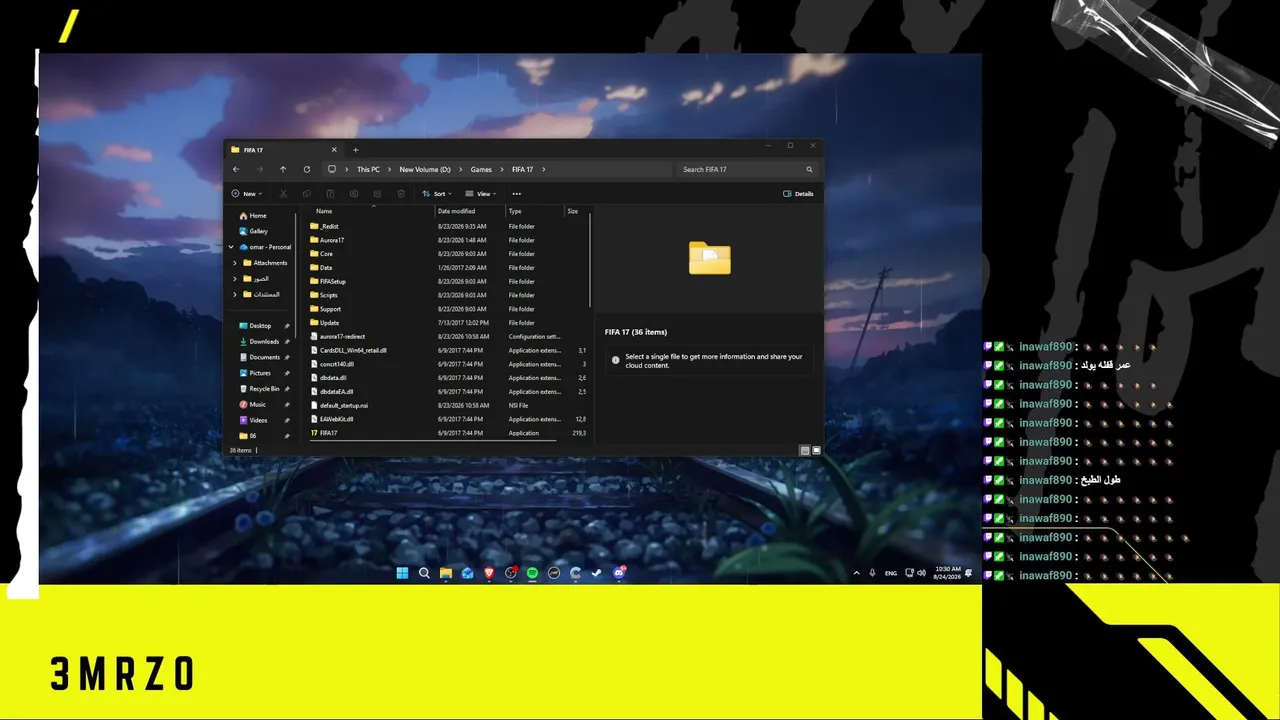Click the file list vertical scrollbar
1280x720 pixels.
pos(591,260)
